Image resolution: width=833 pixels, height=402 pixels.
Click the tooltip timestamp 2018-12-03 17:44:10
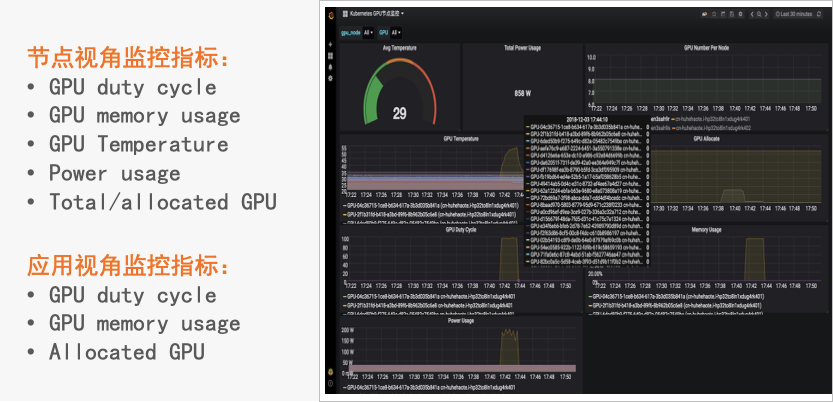click(586, 119)
